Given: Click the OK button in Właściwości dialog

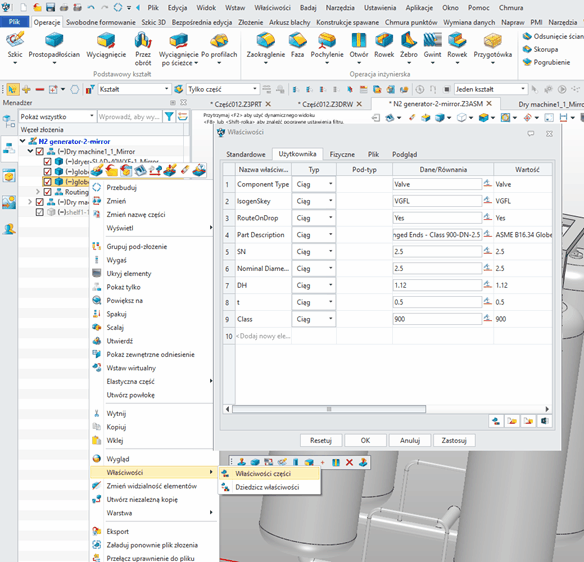Looking at the screenshot, I should coord(365,440).
